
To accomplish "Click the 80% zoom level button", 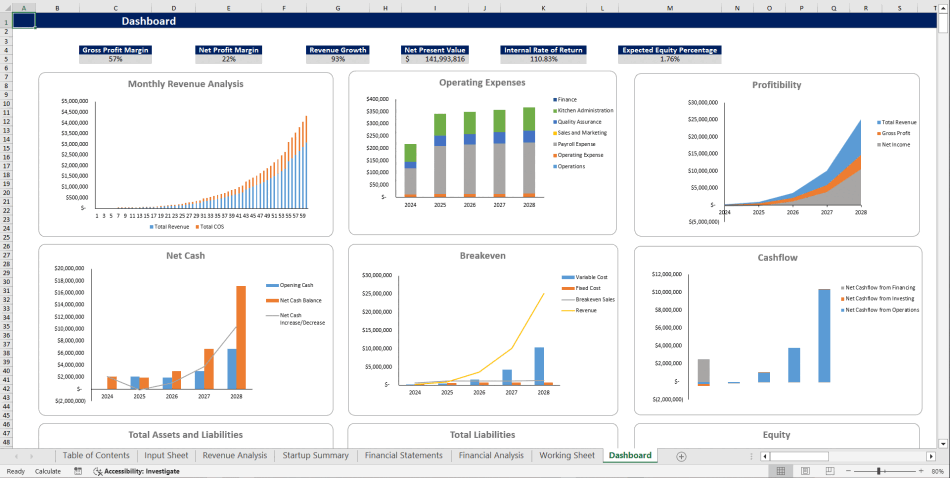I will pos(936,471).
